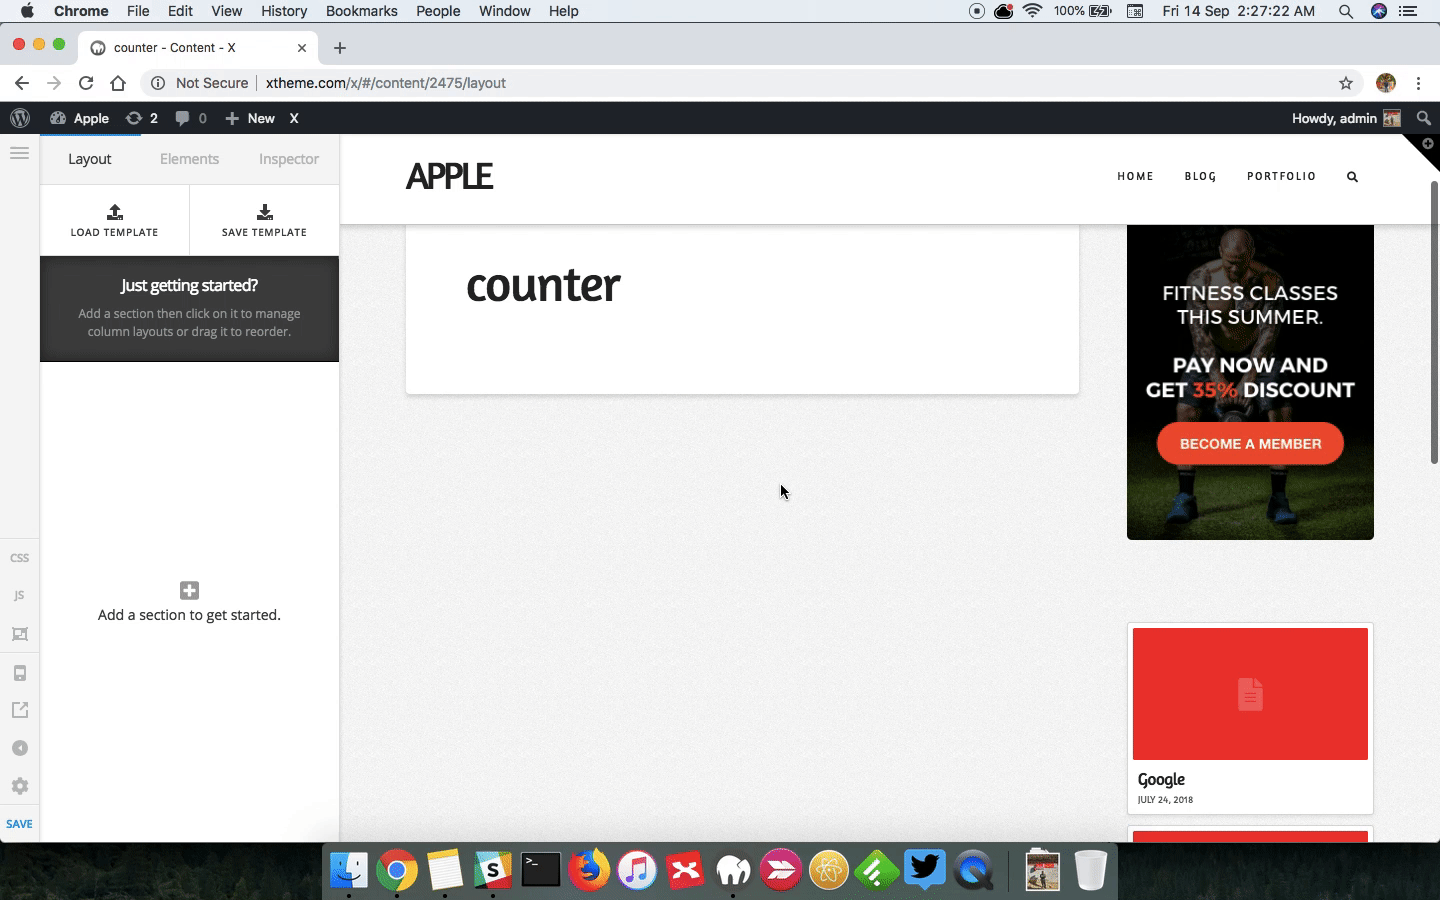Click the Save Template button
This screenshot has width=1440, height=900.
(264, 220)
